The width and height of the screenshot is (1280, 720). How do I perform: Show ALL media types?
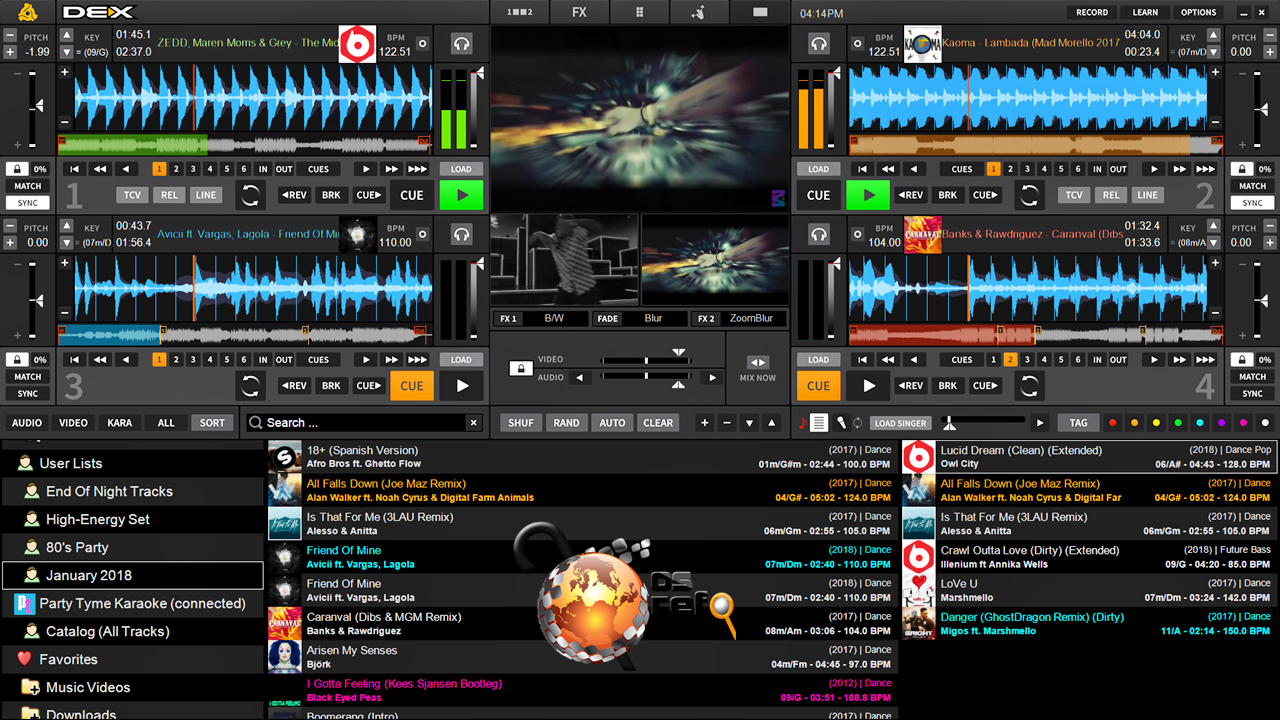pyautogui.click(x=166, y=423)
